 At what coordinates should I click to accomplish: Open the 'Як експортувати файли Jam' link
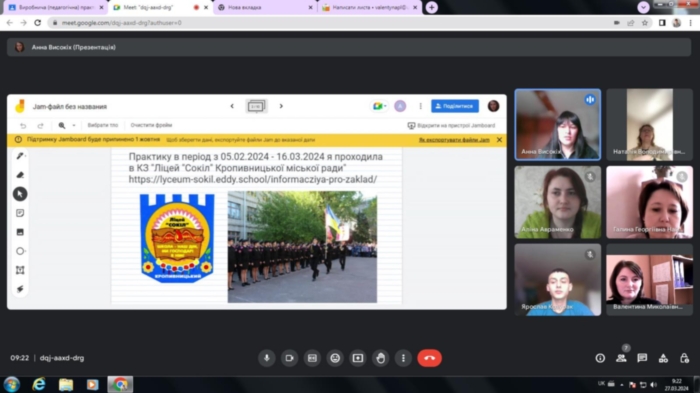tap(454, 140)
